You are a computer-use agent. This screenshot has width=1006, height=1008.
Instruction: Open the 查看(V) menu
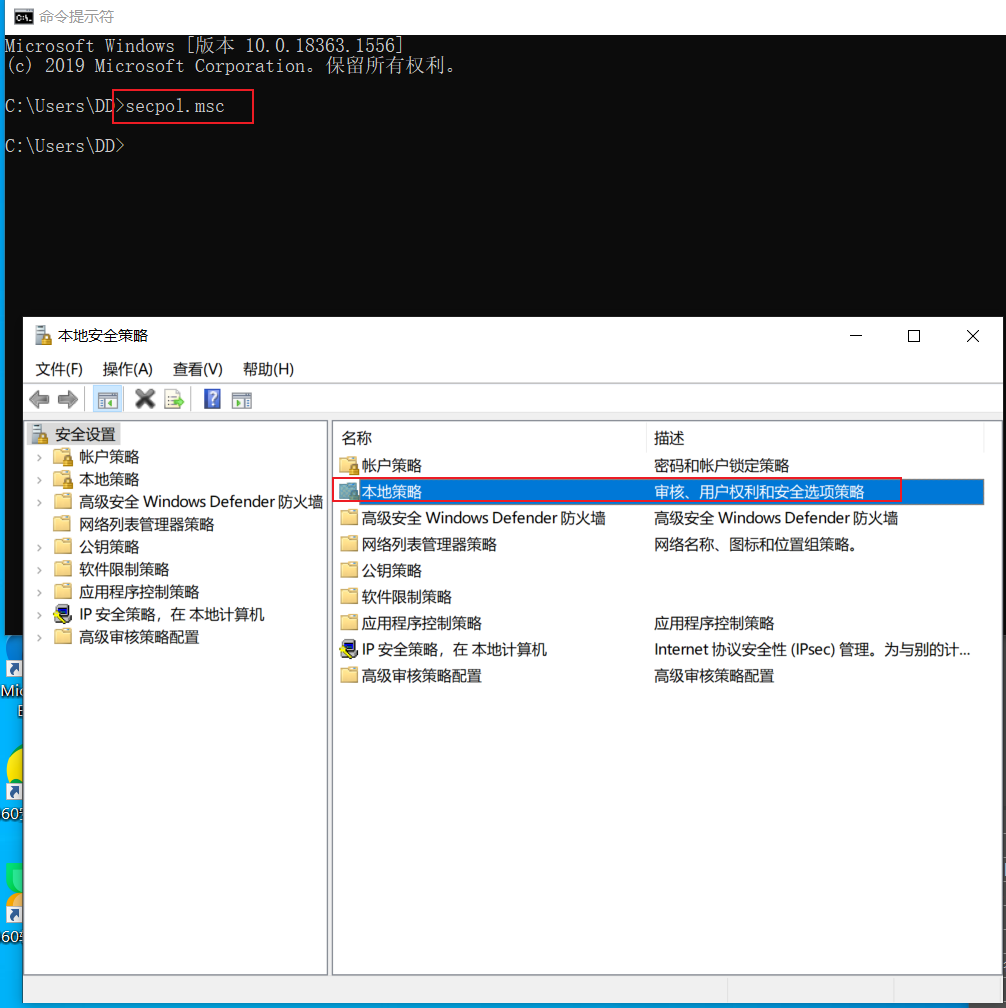(x=198, y=370)
